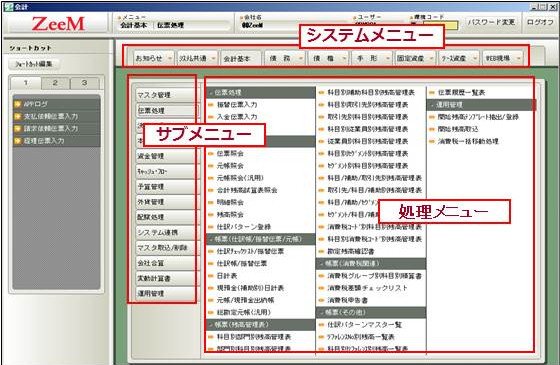560x365 pixels.
Task: Click the folder icon beside APログ shortcut
Action: 18,105
